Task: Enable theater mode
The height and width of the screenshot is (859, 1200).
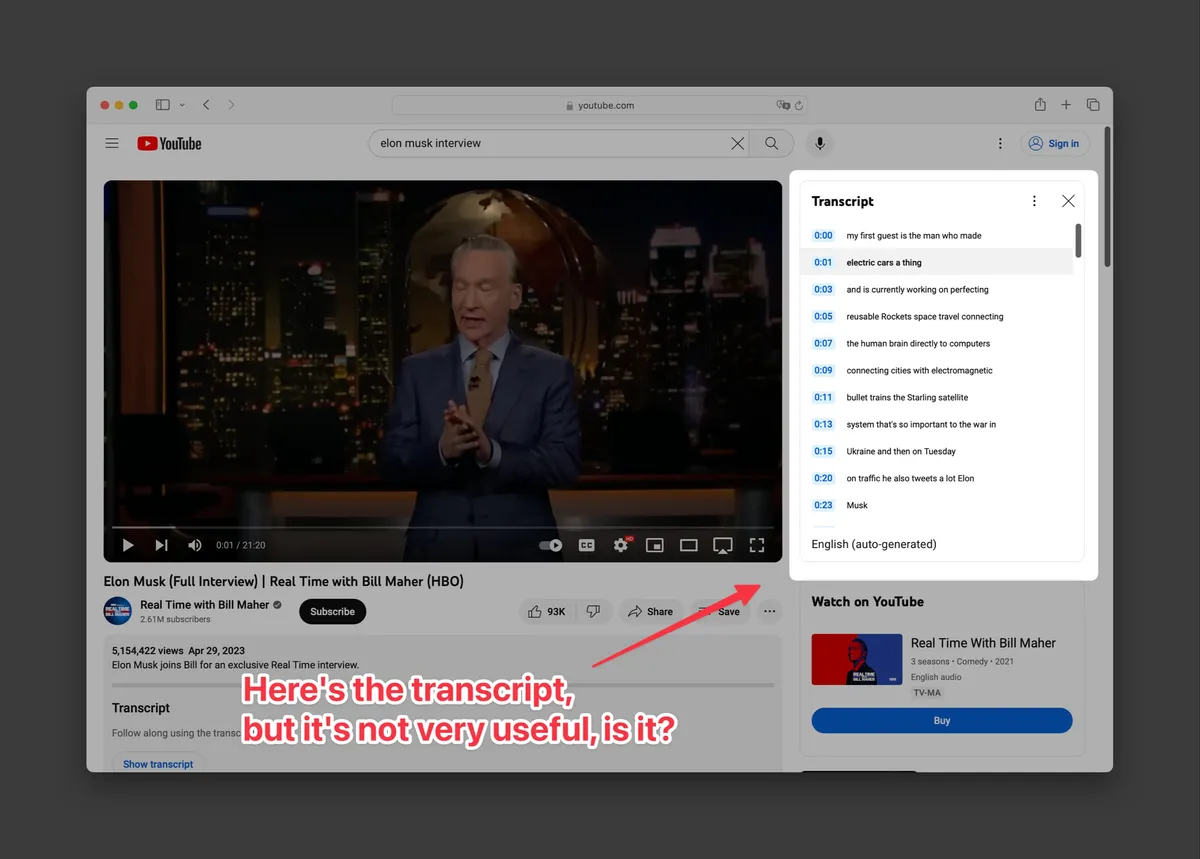Action: tap(689, 545)
